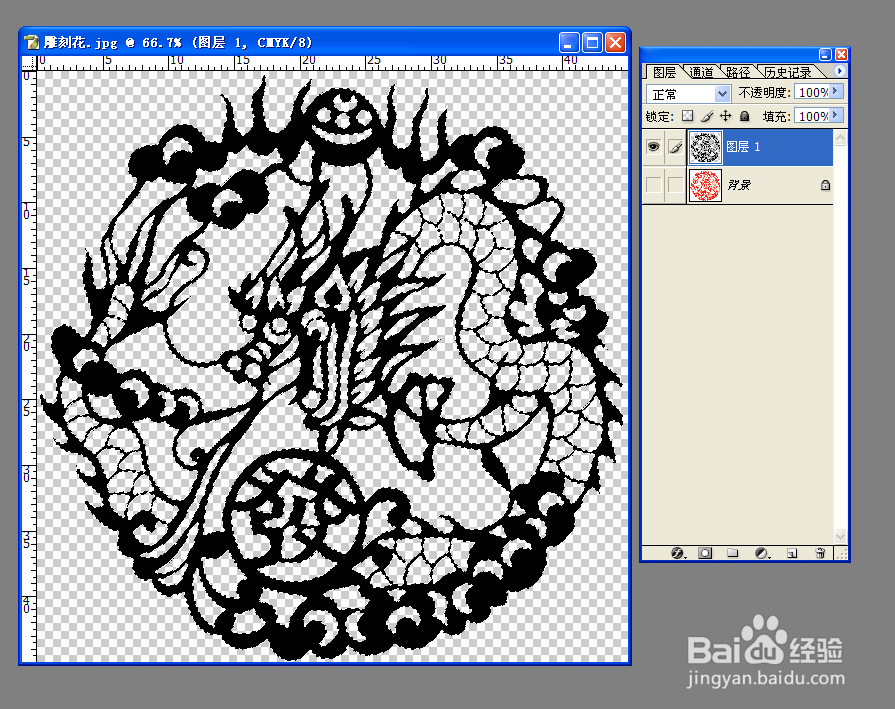This screenshot has width=895, height=709.
Task: Hide 图层 1 using the eye icon
Action: [x=654, y=147]
